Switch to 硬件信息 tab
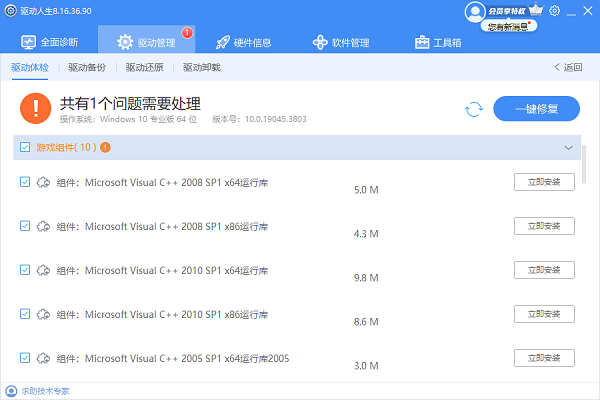The width and height of the screenshot is (600, 400). (x=244, y=42)
